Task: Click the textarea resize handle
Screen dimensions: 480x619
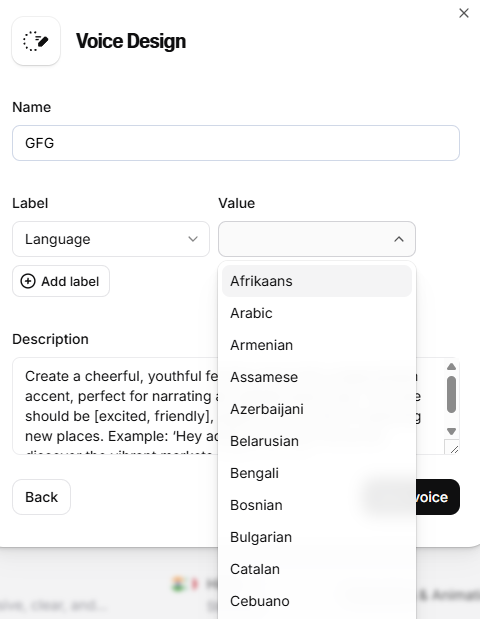Action: [454, 449]
